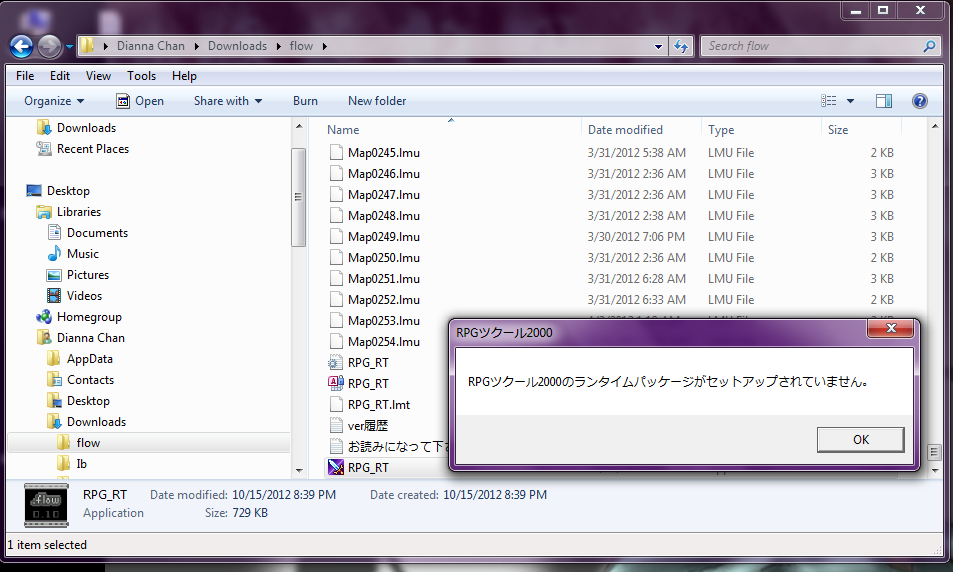Select the top-level Desktop node in navigation pane
The image size is (953, 572).
point(68,191)
